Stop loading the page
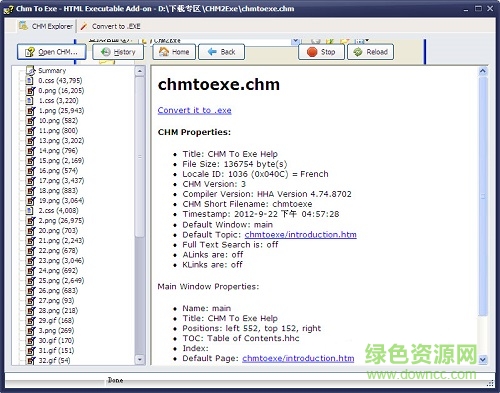Viewport: 500px width, 393px height. (321, 52)
